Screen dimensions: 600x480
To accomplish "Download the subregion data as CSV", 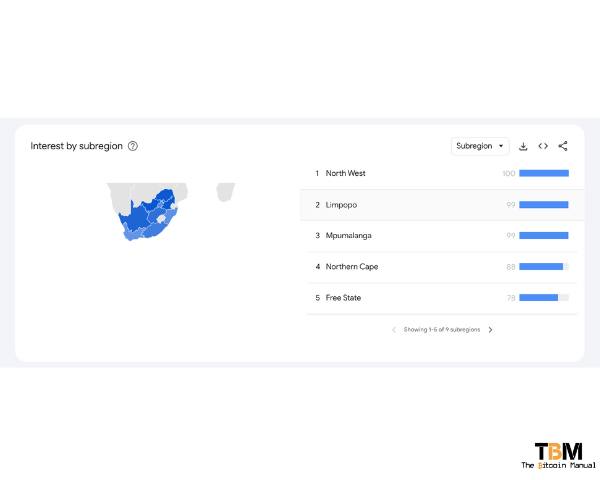I will (523, 146).
